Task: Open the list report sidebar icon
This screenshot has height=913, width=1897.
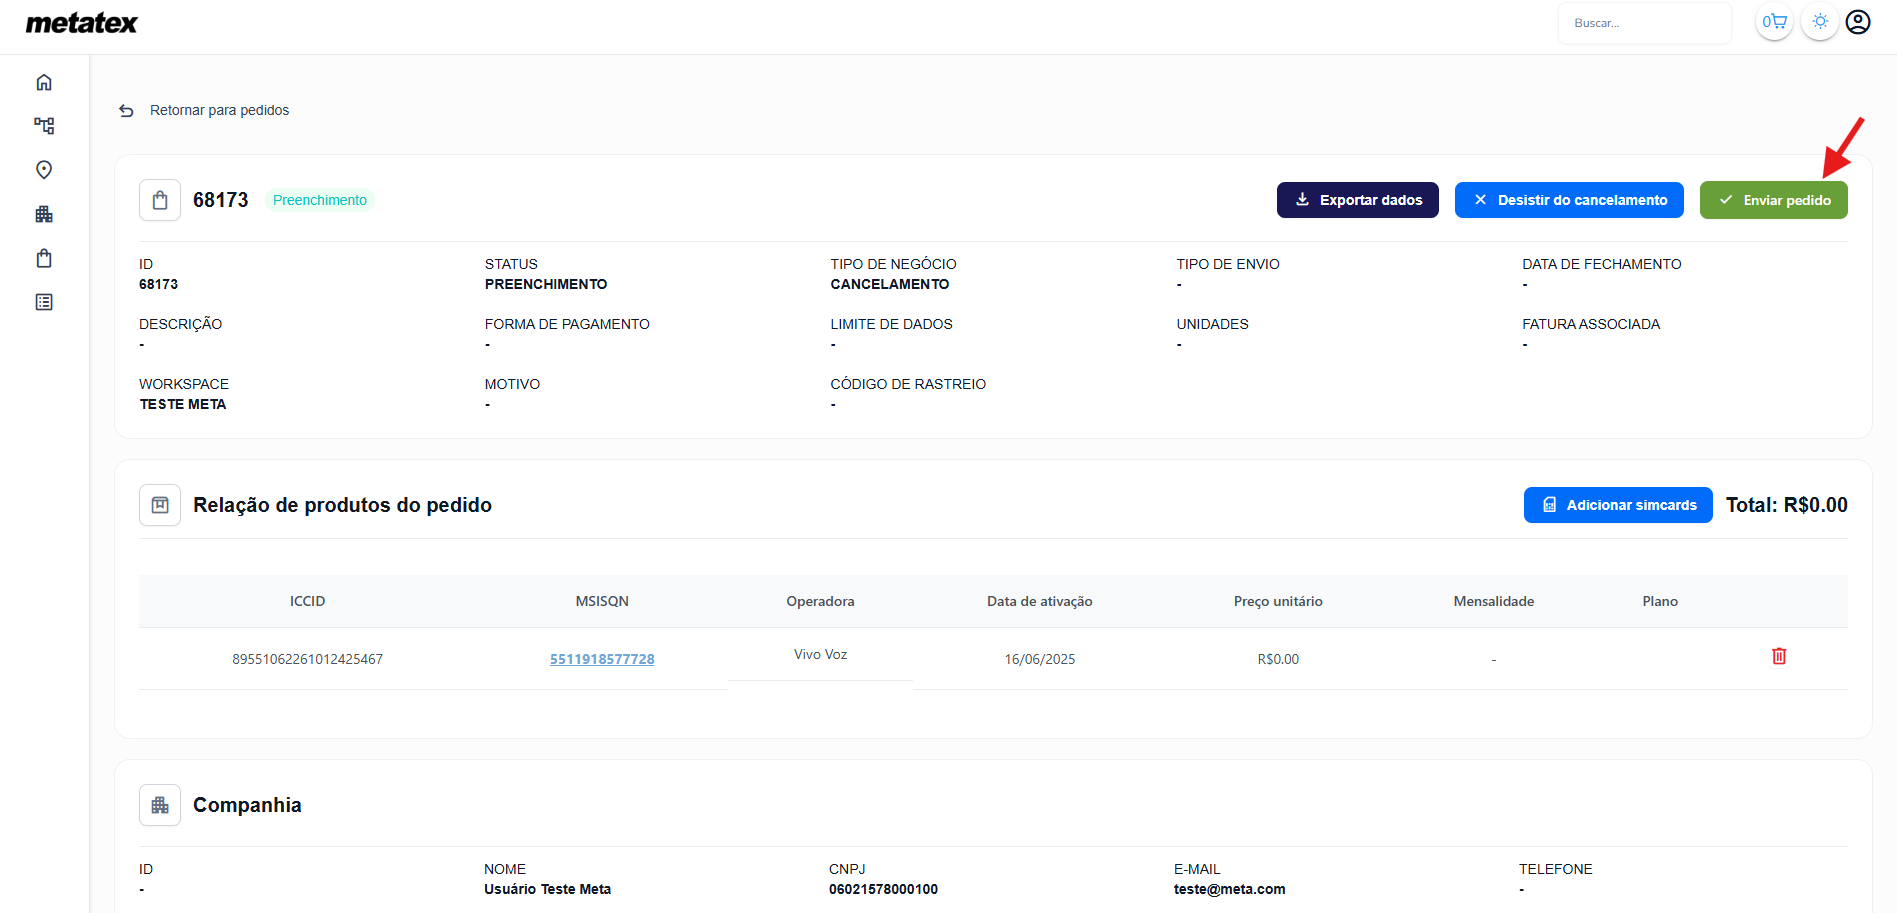Action: [x=44, y=302]
